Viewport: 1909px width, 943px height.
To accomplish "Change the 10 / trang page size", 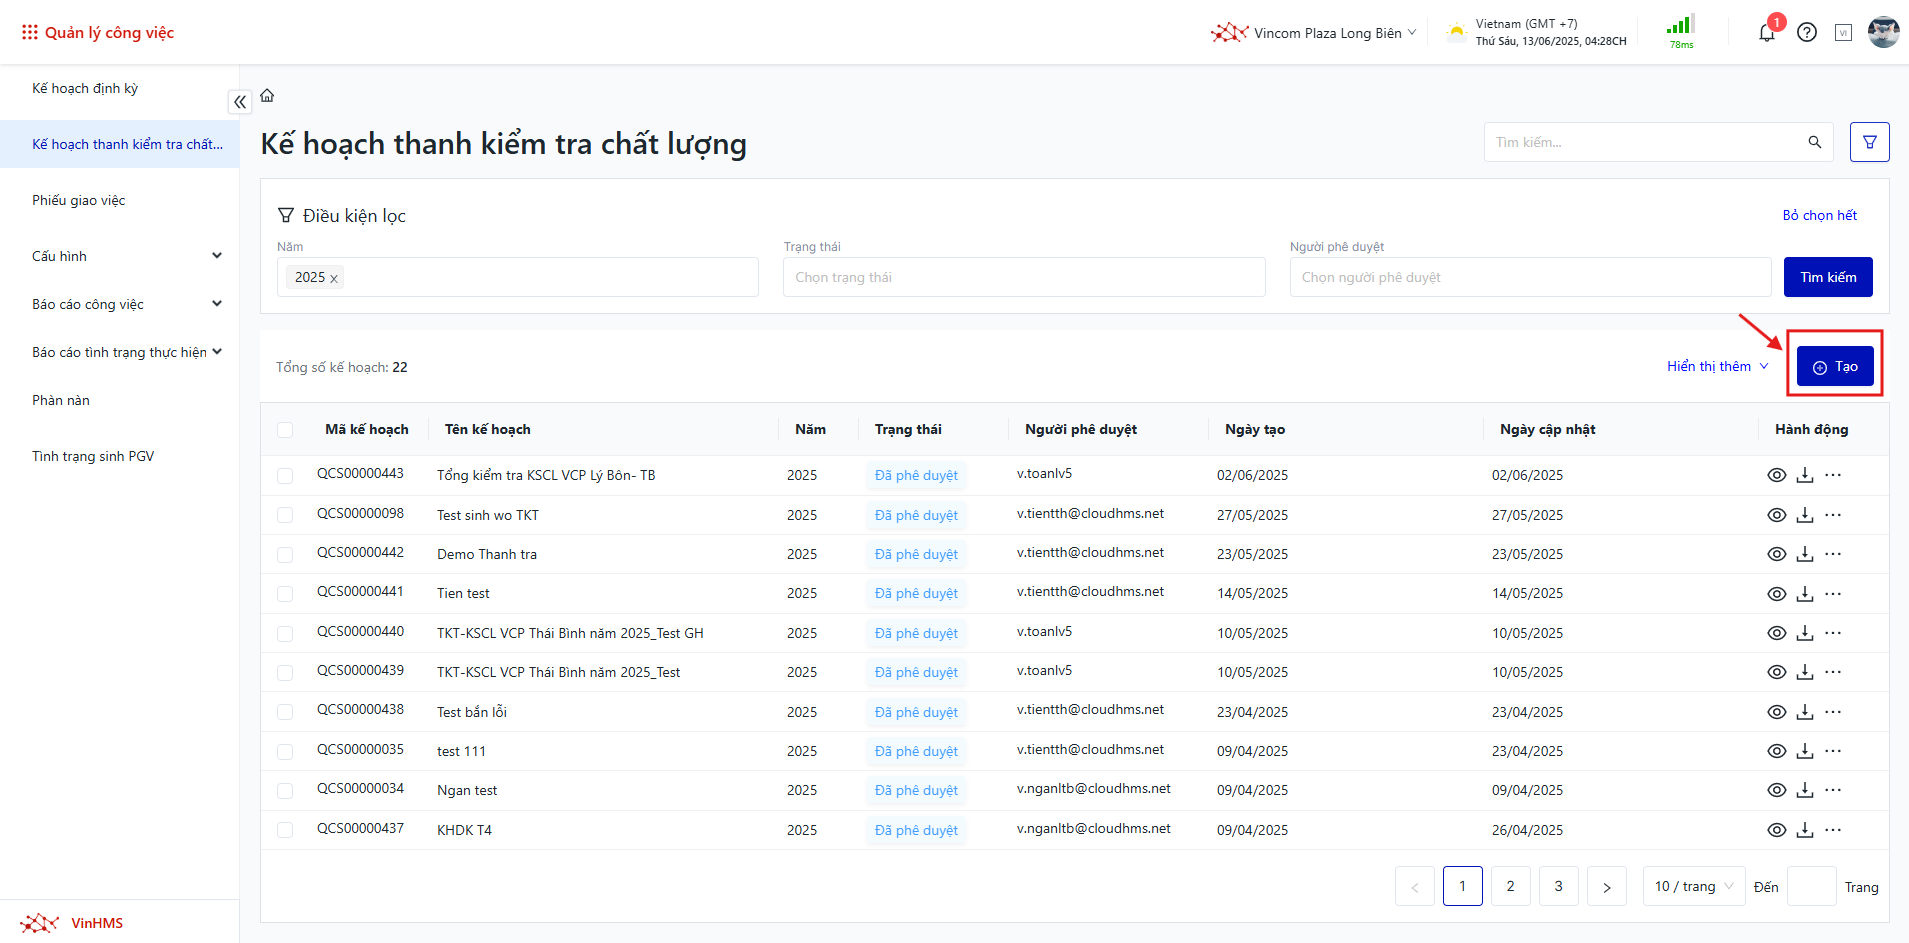I will click(x=1693, y=886).
